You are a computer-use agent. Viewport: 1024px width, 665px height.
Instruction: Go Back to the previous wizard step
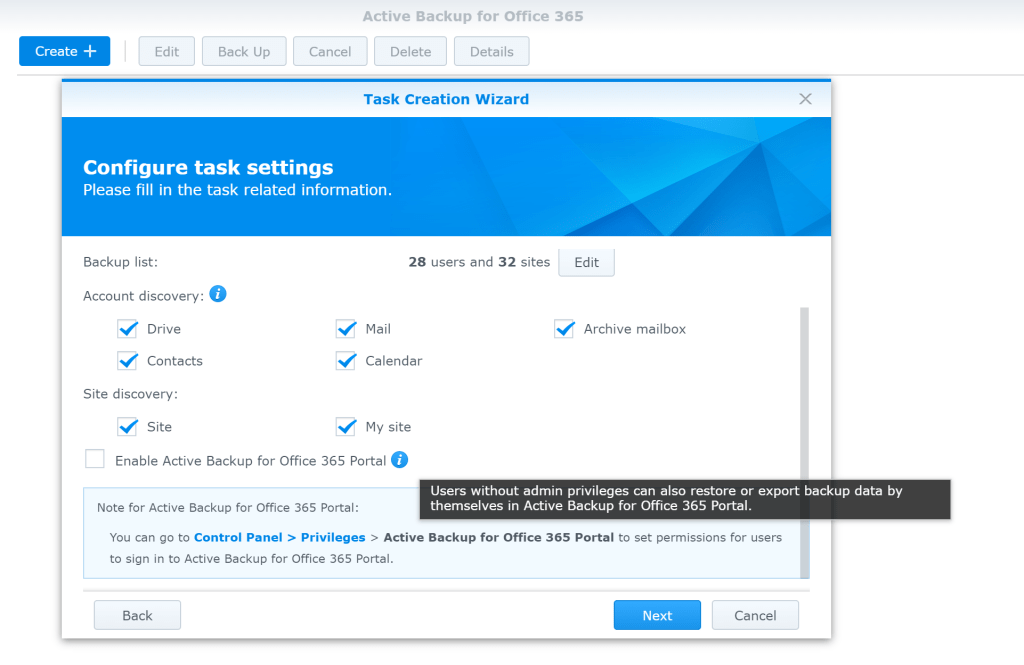(137, 615)
